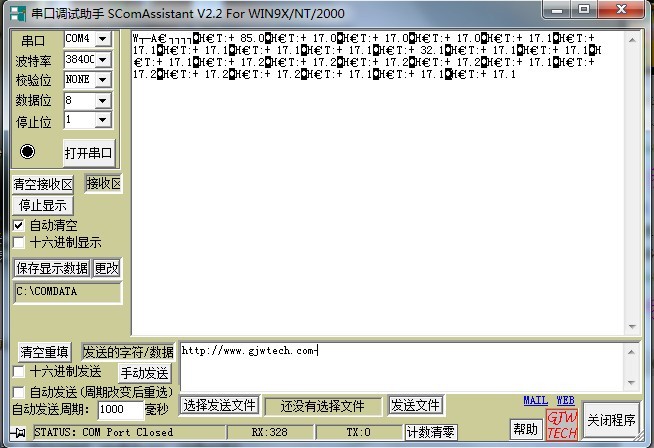
Task: Open the 停止位 stop bits dropdown
Action: pyautogui.click(x=103, y=120)
